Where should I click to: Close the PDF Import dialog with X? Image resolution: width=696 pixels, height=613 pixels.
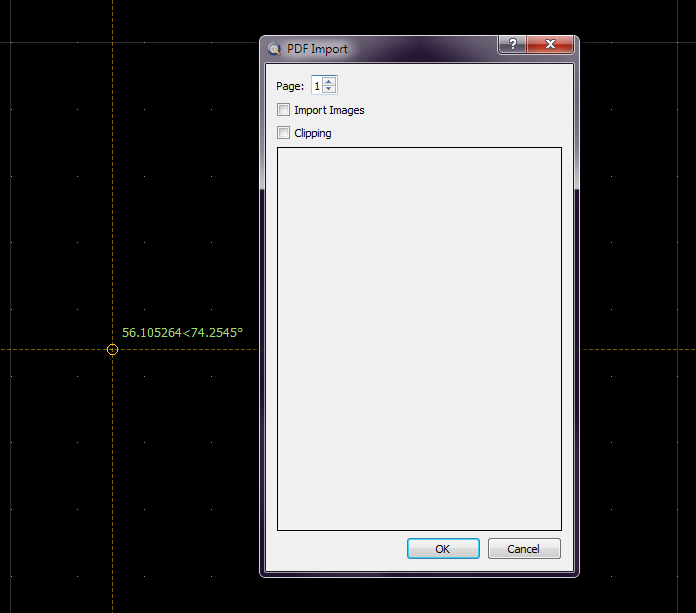[550, 45]
